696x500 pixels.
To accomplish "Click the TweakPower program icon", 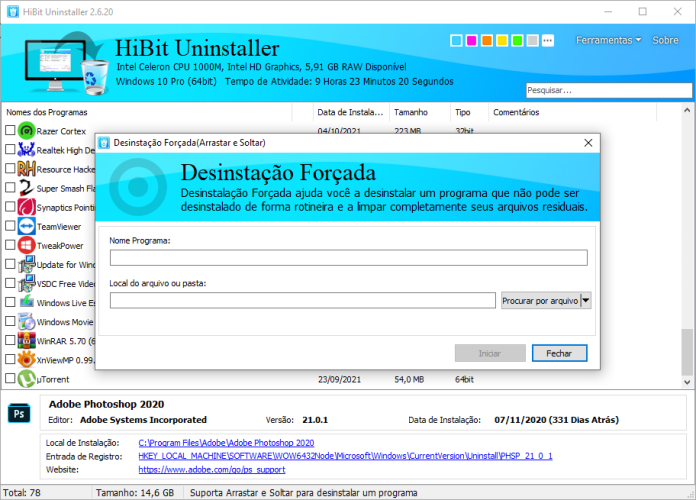I will 27,245.
